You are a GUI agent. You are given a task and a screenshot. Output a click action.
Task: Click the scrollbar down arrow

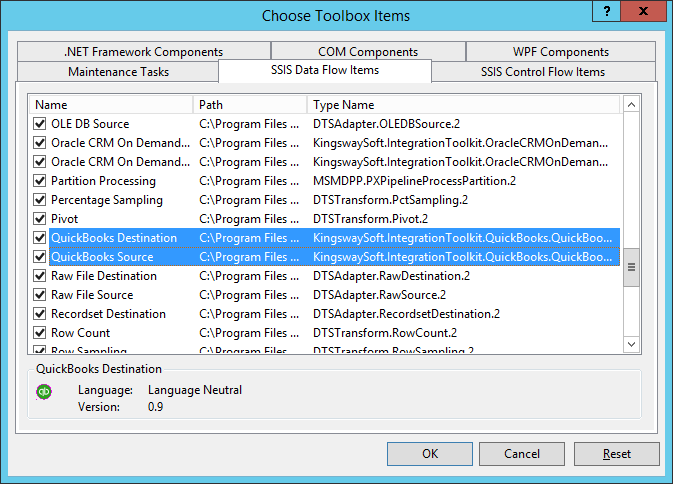click(631, 344)
